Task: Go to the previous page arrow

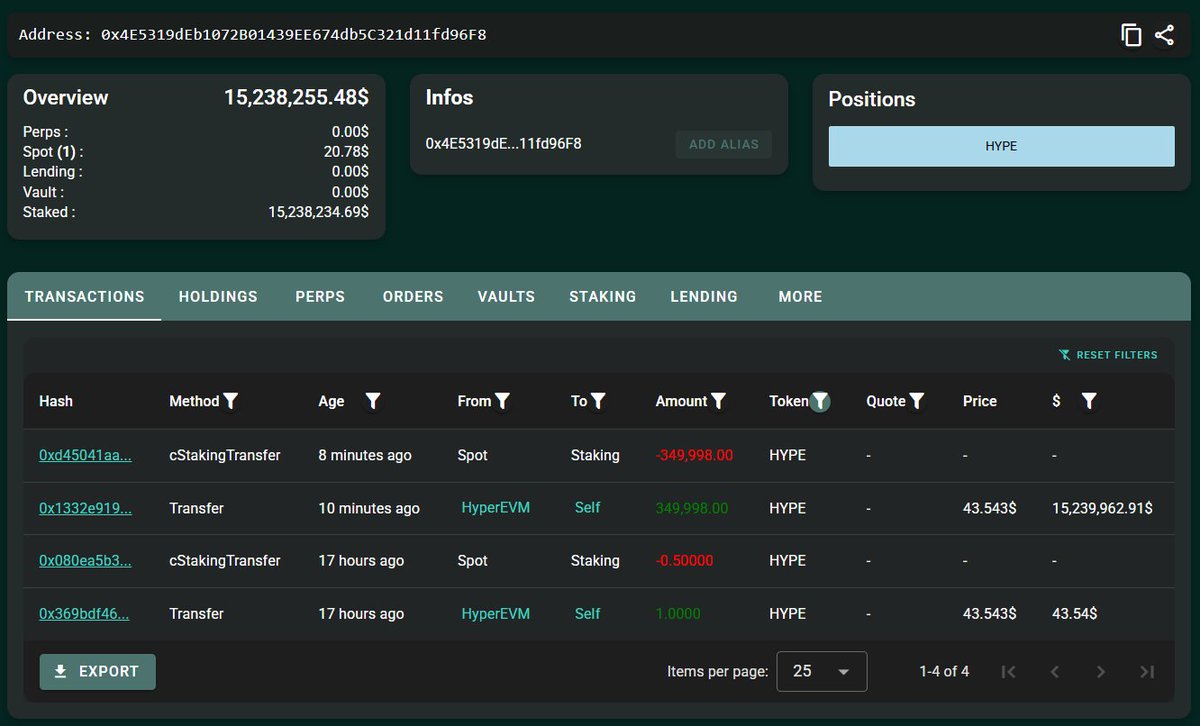Action: (1055, 672)
